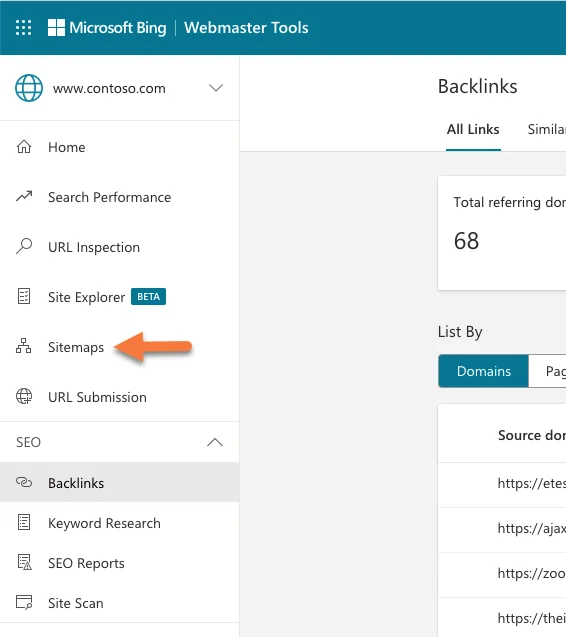Switch to the Similar tab

point(546,129)
